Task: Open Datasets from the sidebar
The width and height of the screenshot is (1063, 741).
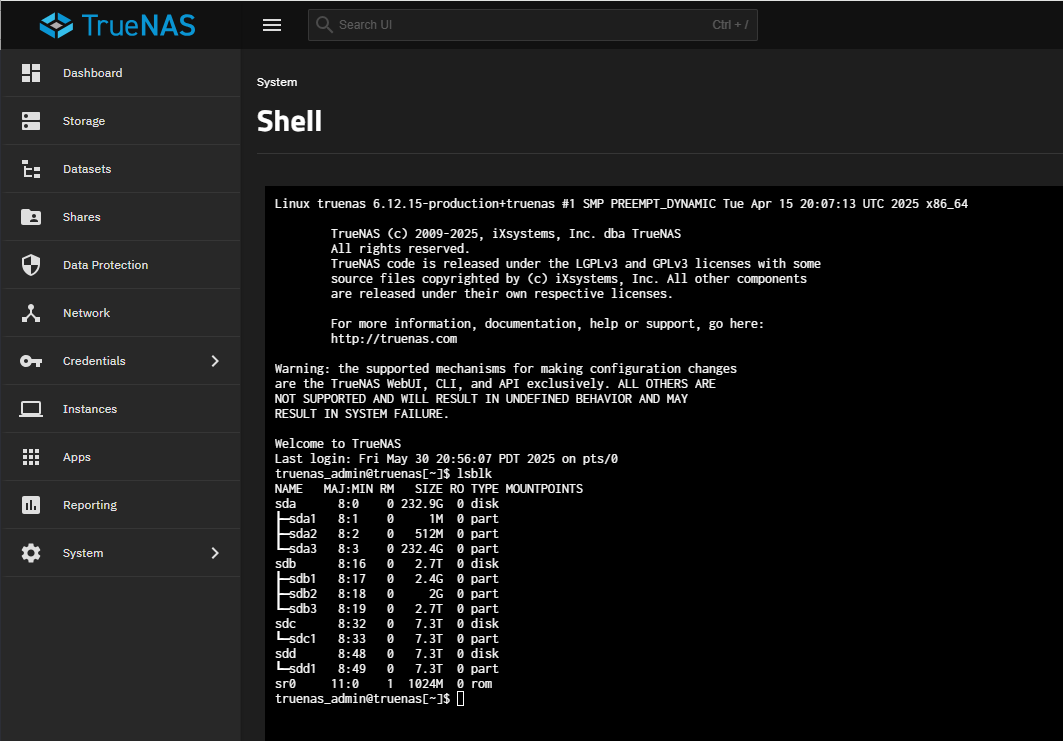Action: [x=121, y=169]
